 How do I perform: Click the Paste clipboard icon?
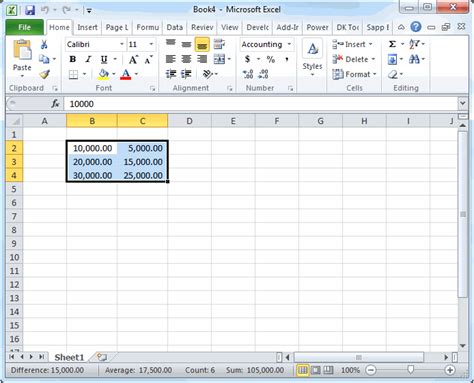tap(22, 51)
